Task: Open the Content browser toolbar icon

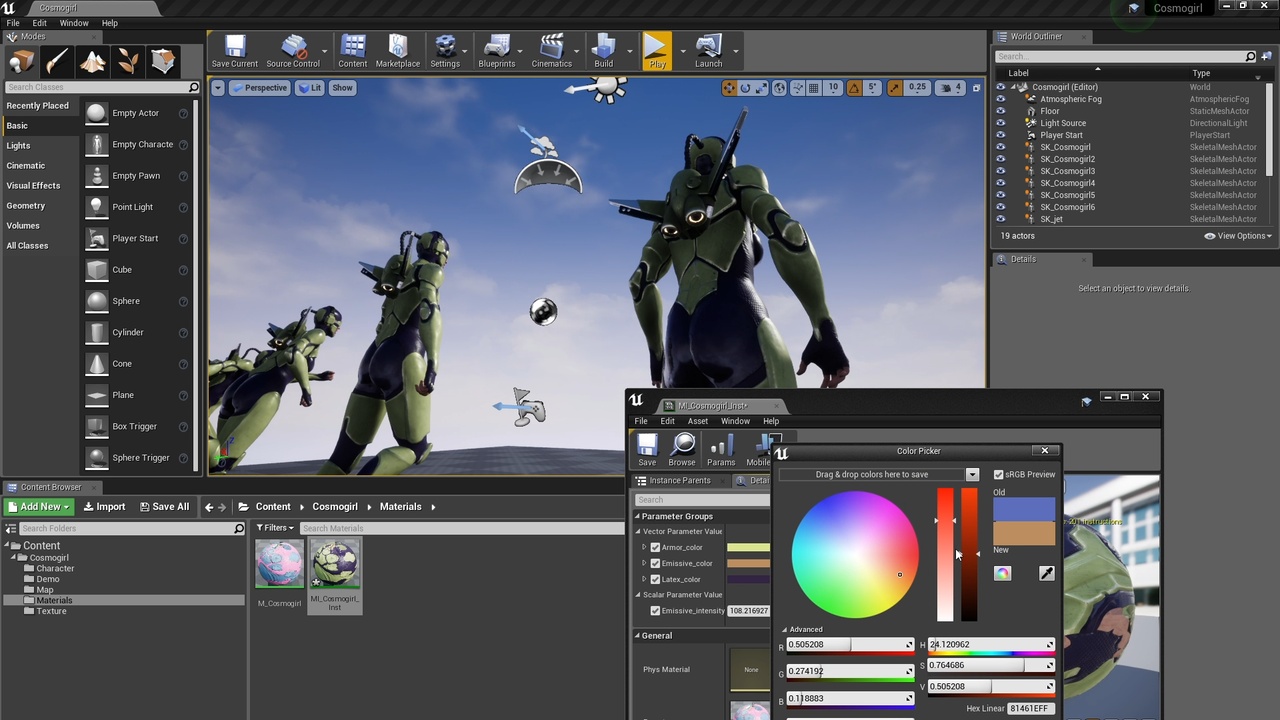Action: pyautogui.click(x=352, y=51)
